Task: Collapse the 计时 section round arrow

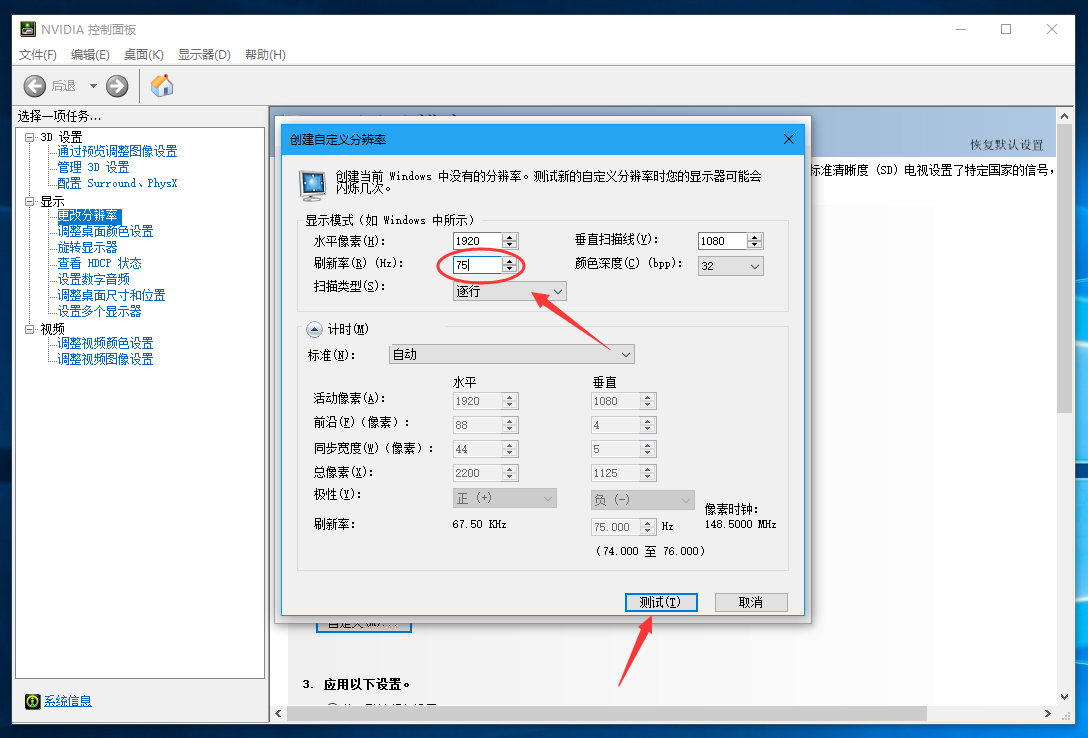Action: pos(314,329)
